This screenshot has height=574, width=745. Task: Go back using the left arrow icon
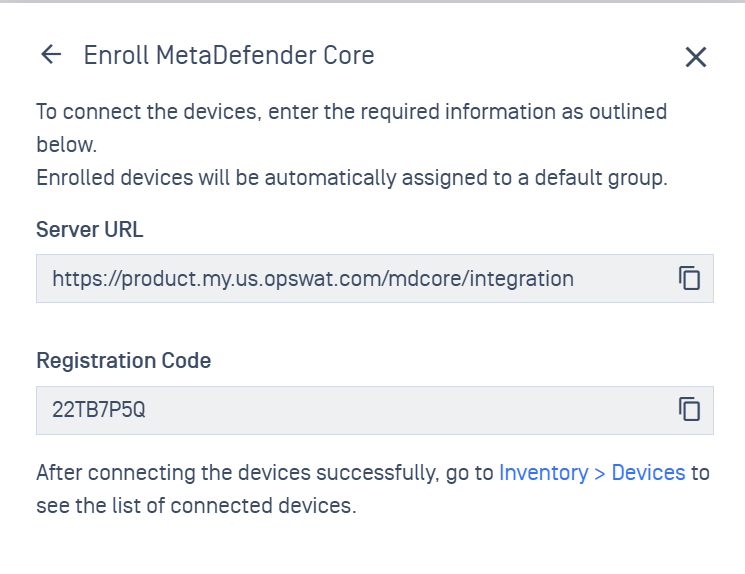coord(51,54)
